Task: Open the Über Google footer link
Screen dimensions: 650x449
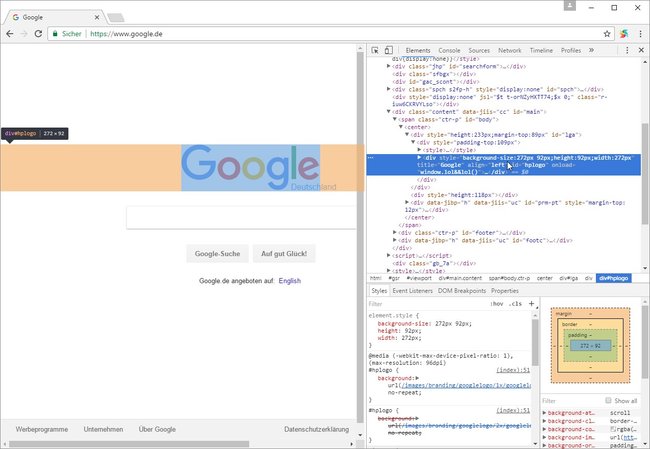Action: (x=157, y=430)
